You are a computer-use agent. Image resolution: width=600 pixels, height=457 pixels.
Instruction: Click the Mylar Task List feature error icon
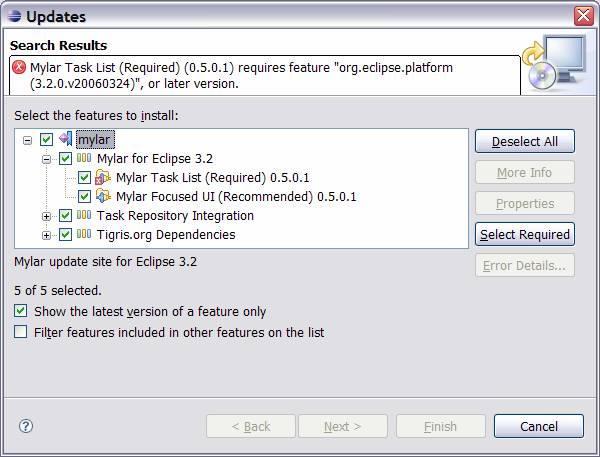(x=103, y=177)
